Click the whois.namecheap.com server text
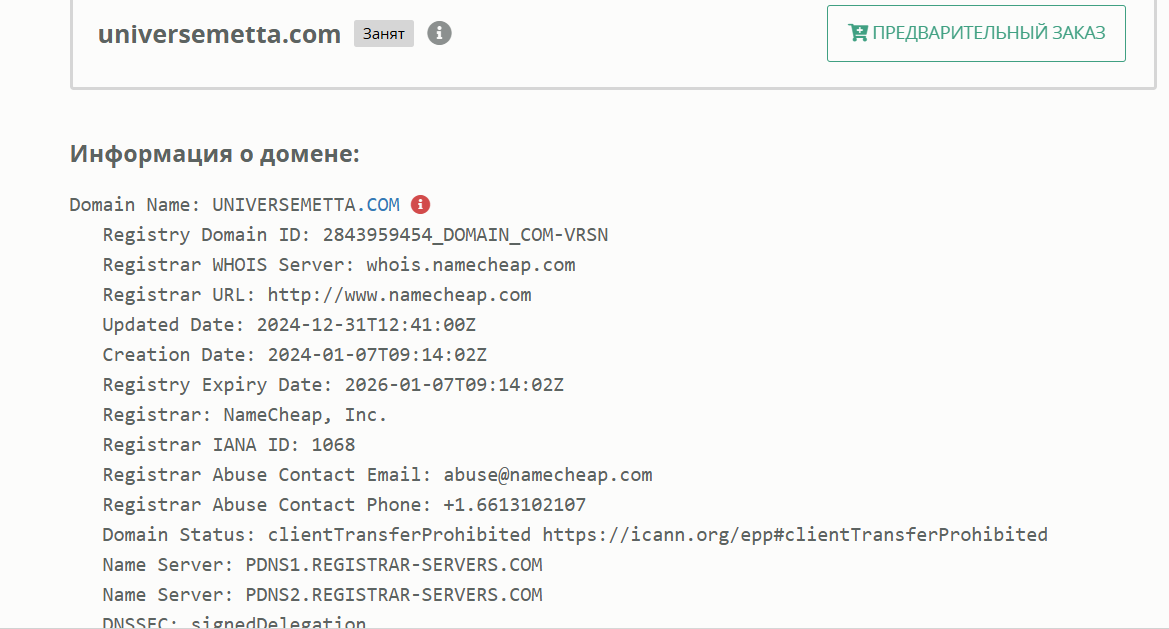The height and width of the screenshot is (629, 1169). 470,265
